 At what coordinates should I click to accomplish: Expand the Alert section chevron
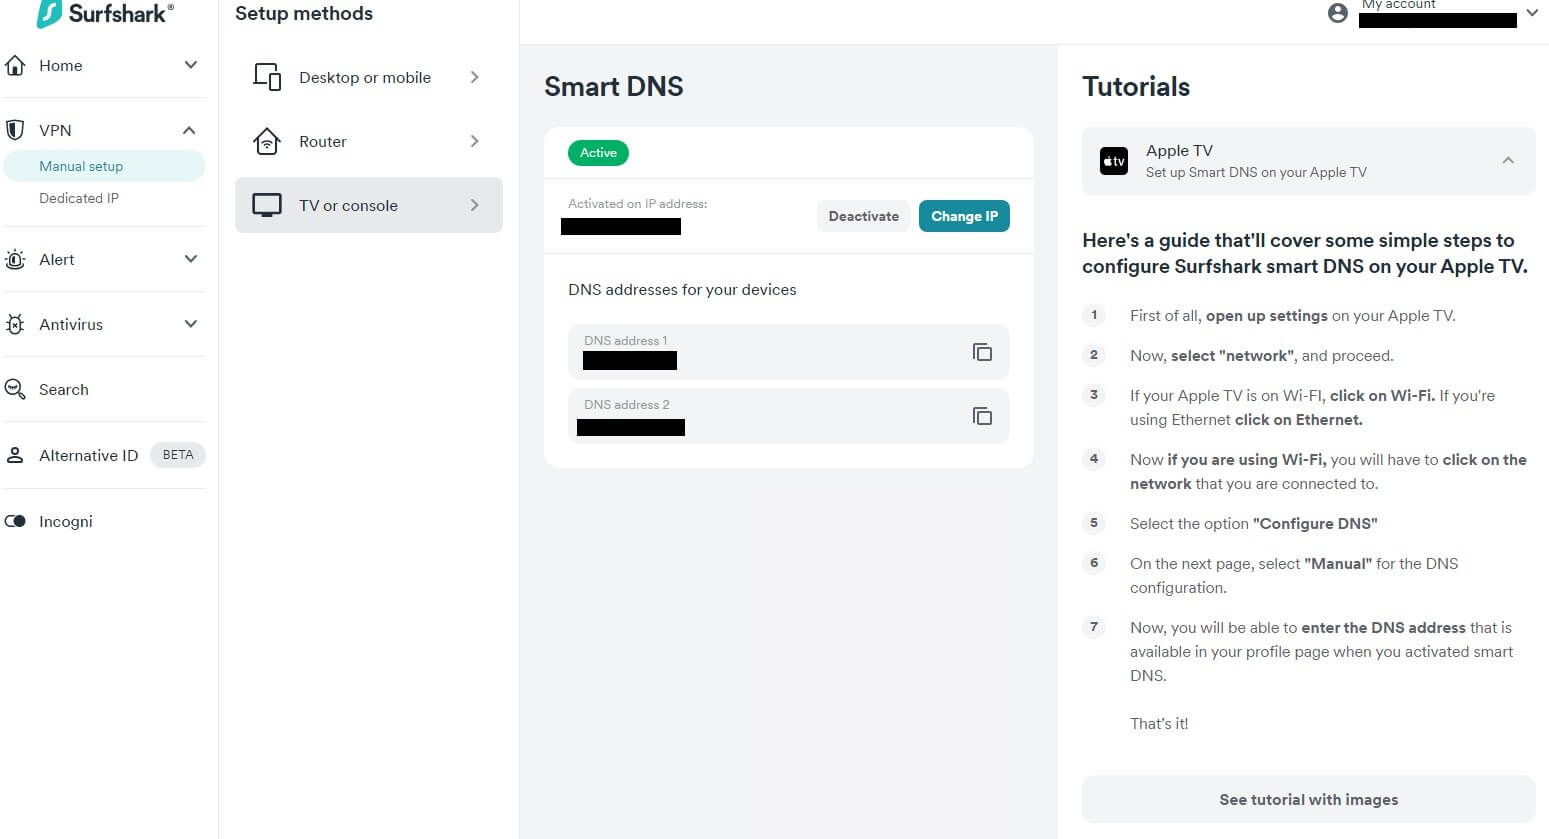pos(191,259)
